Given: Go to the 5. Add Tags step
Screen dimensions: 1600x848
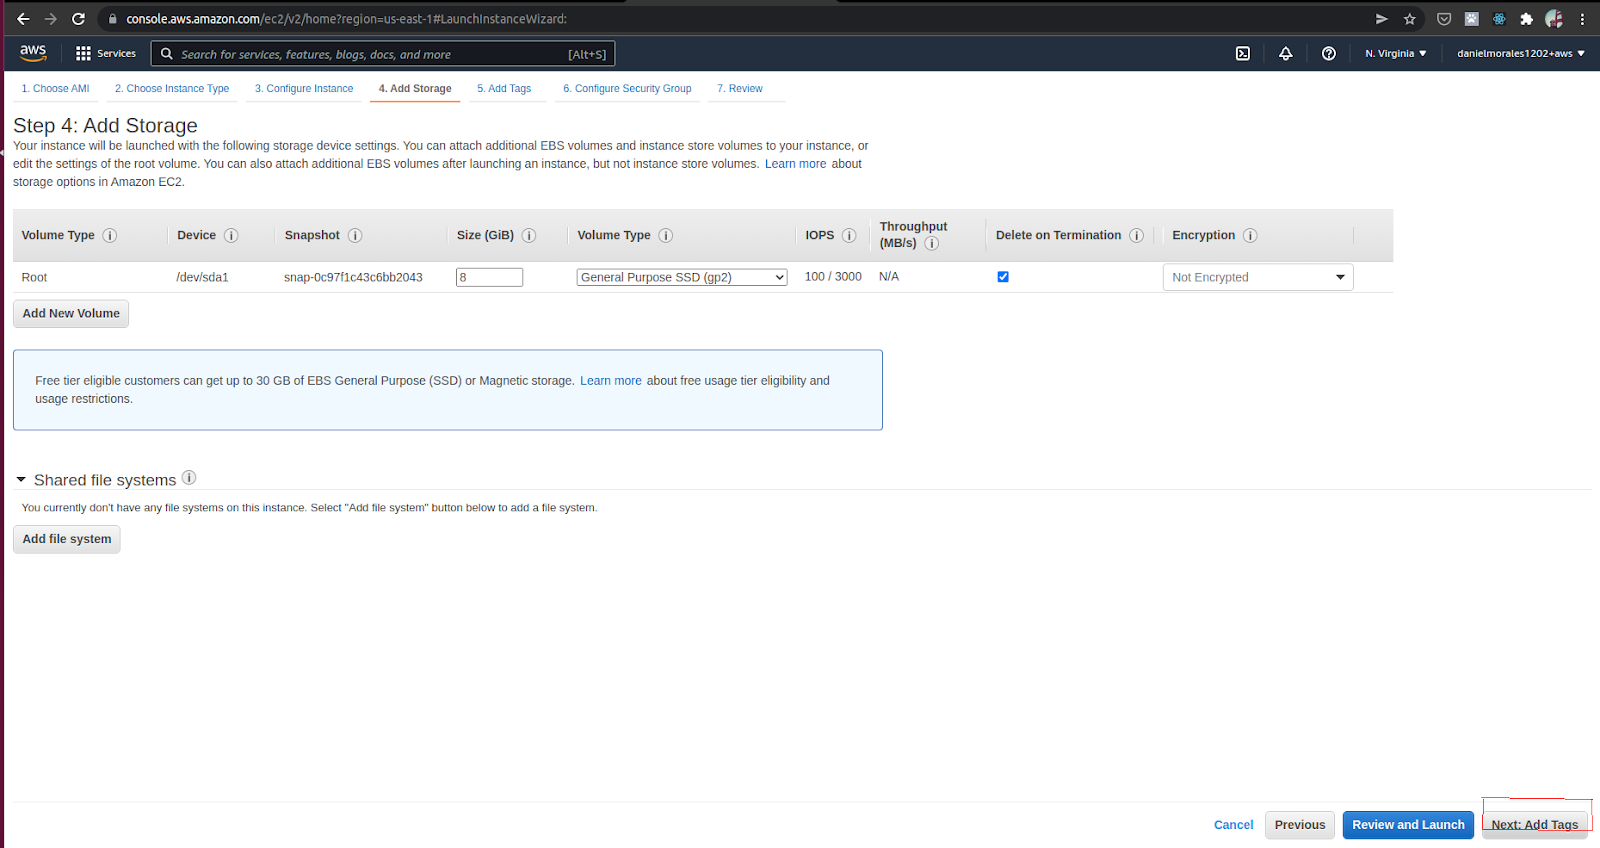Looking at the screenshot, I should pos(504,89).
